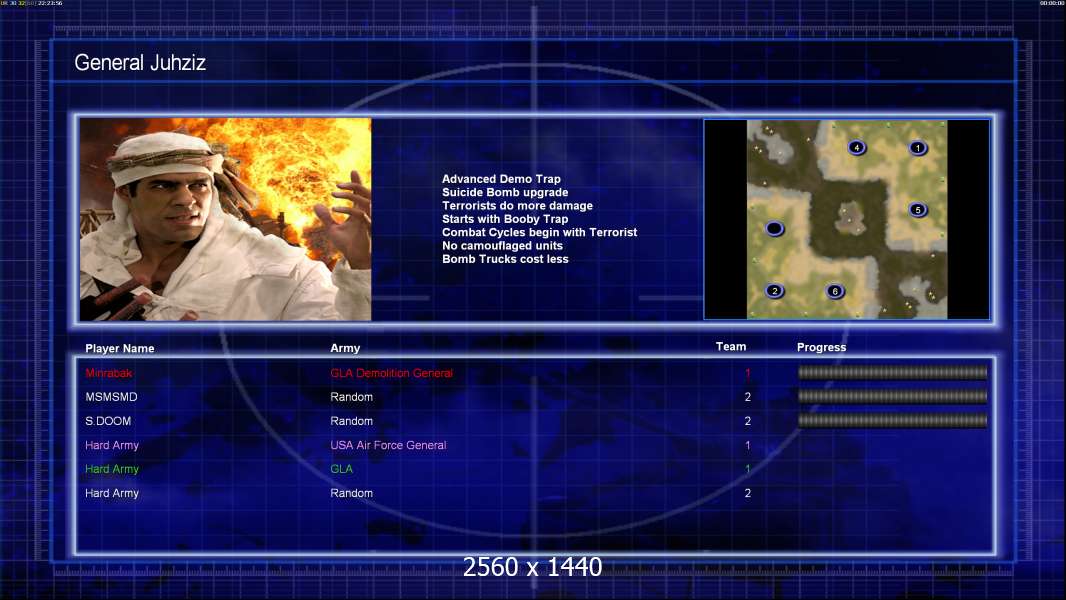The image size is (1066, 600).
Task: Click USA Air Force General army entry
Action: tap(388, 445)
